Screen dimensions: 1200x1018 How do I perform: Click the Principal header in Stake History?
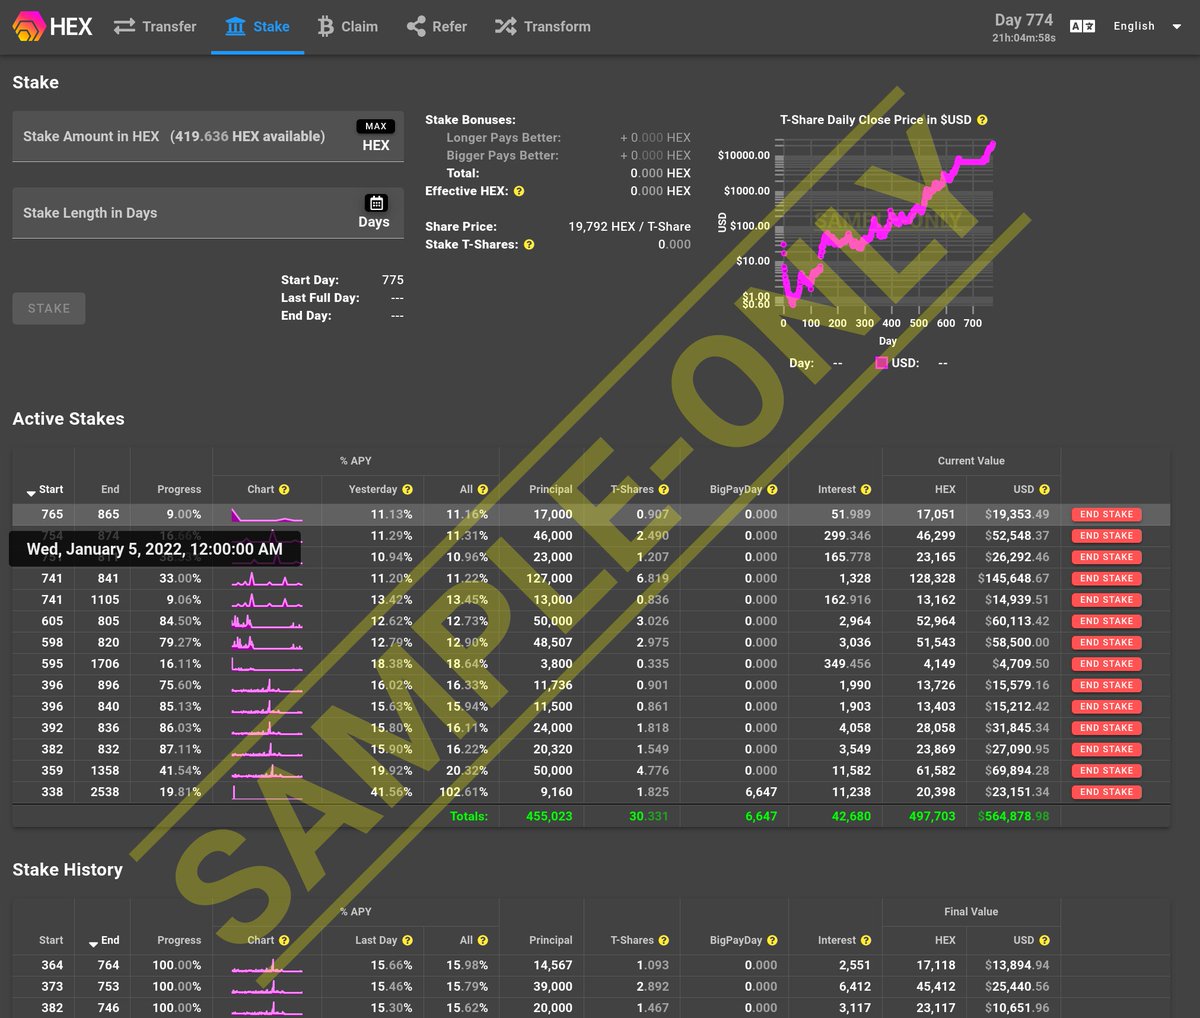(551, 941)
